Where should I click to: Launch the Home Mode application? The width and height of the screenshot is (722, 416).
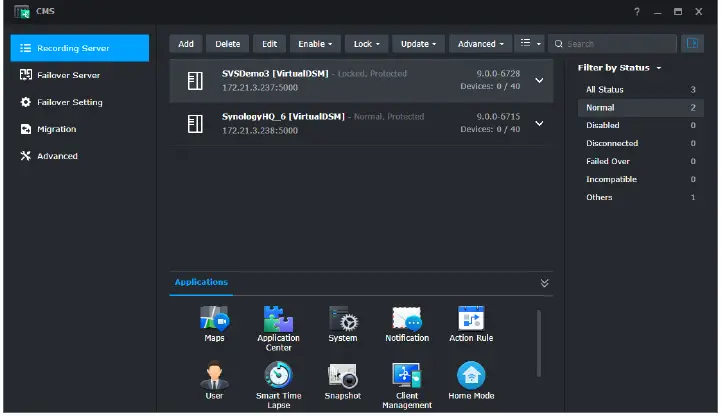471,381
